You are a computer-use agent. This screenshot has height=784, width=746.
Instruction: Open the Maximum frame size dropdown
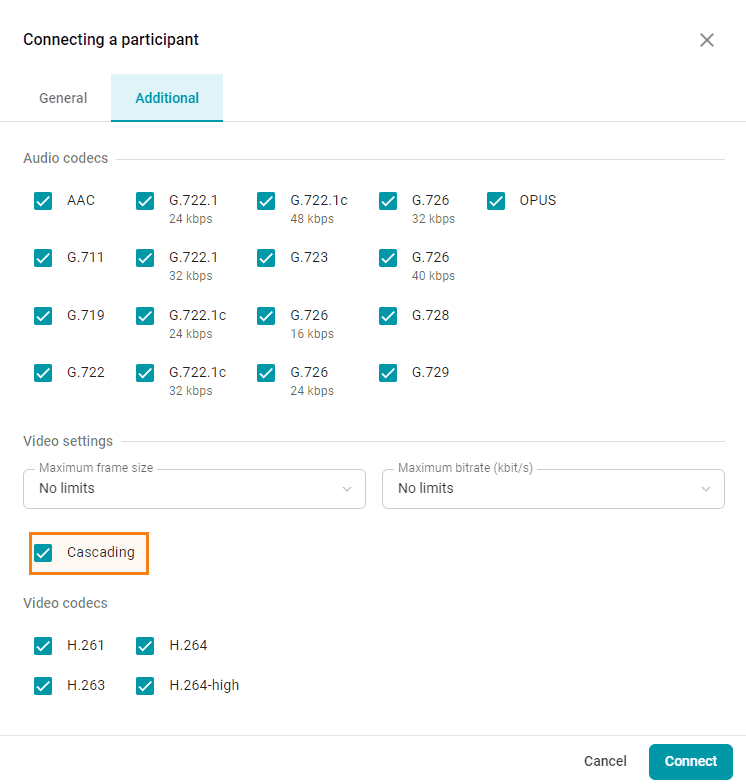[x=194, y=488]
